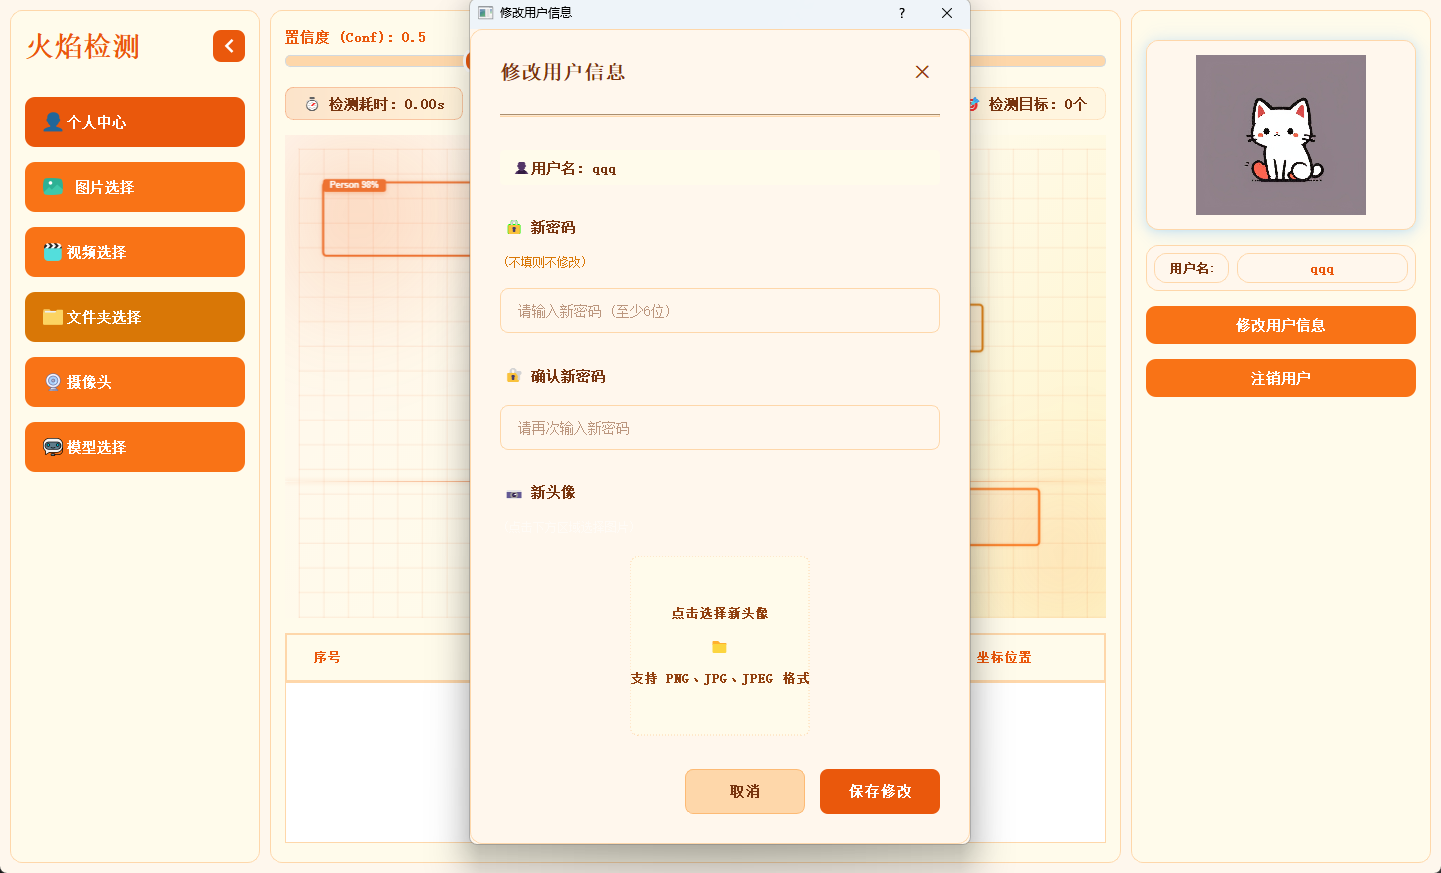Start 摄像头 with the webcam icon
The image size is (1441, 873).
click(x=53, y=382)
